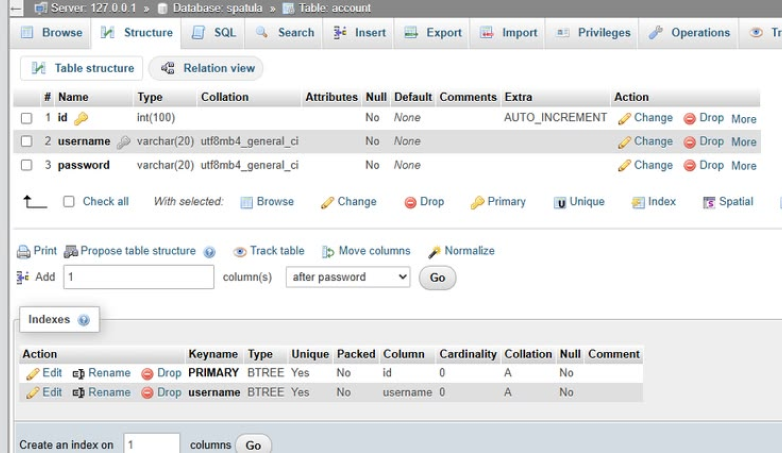Screen dimensions: 782x453
Task: Click the Move columns link
Action: point(374,251)
